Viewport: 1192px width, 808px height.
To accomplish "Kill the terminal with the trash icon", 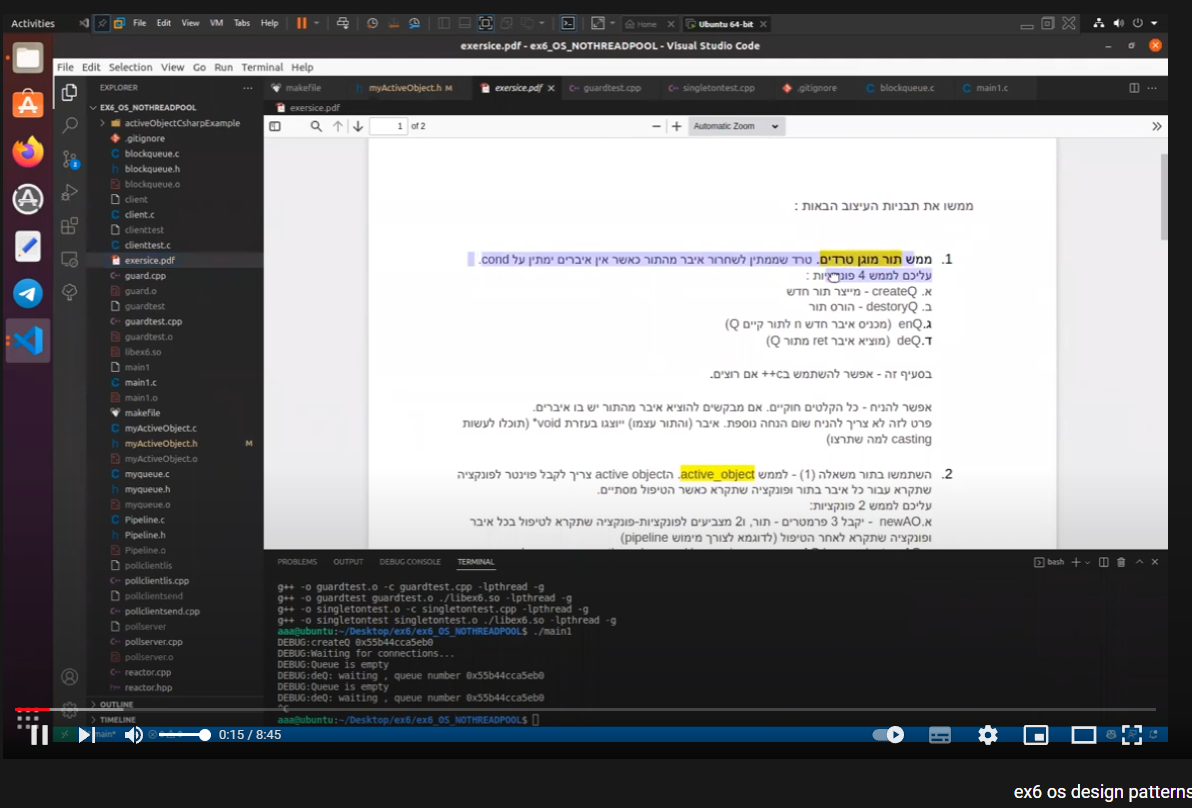I will coord(1123,561).
